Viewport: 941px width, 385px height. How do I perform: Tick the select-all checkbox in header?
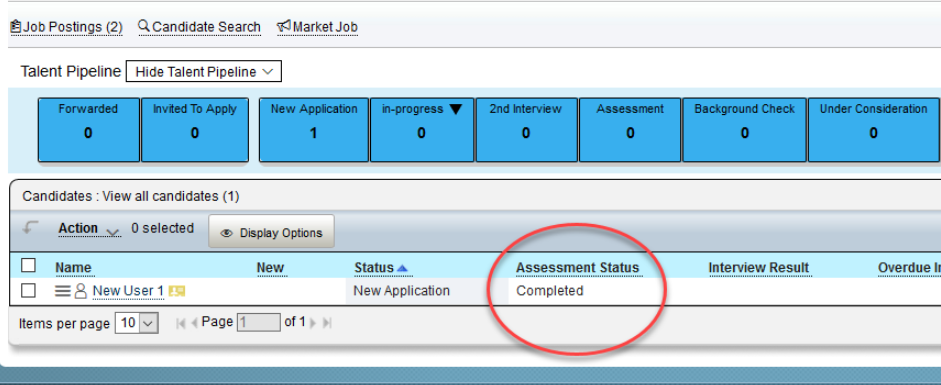tap(28, 266)
